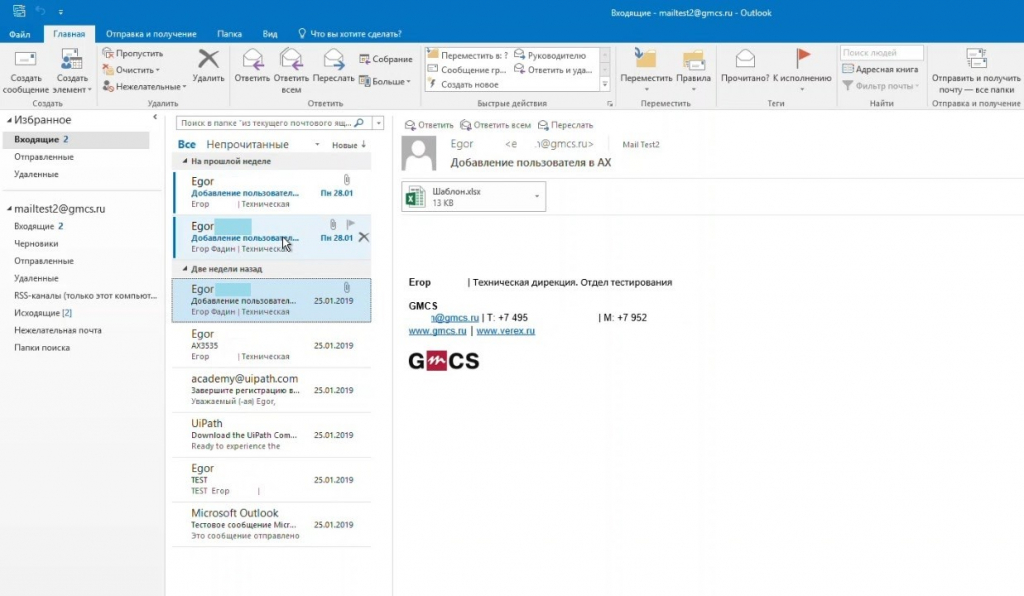The height and width of the screenshot is (596, 1024).
Task: Open Адресная книга
Action: coord(880,69)
